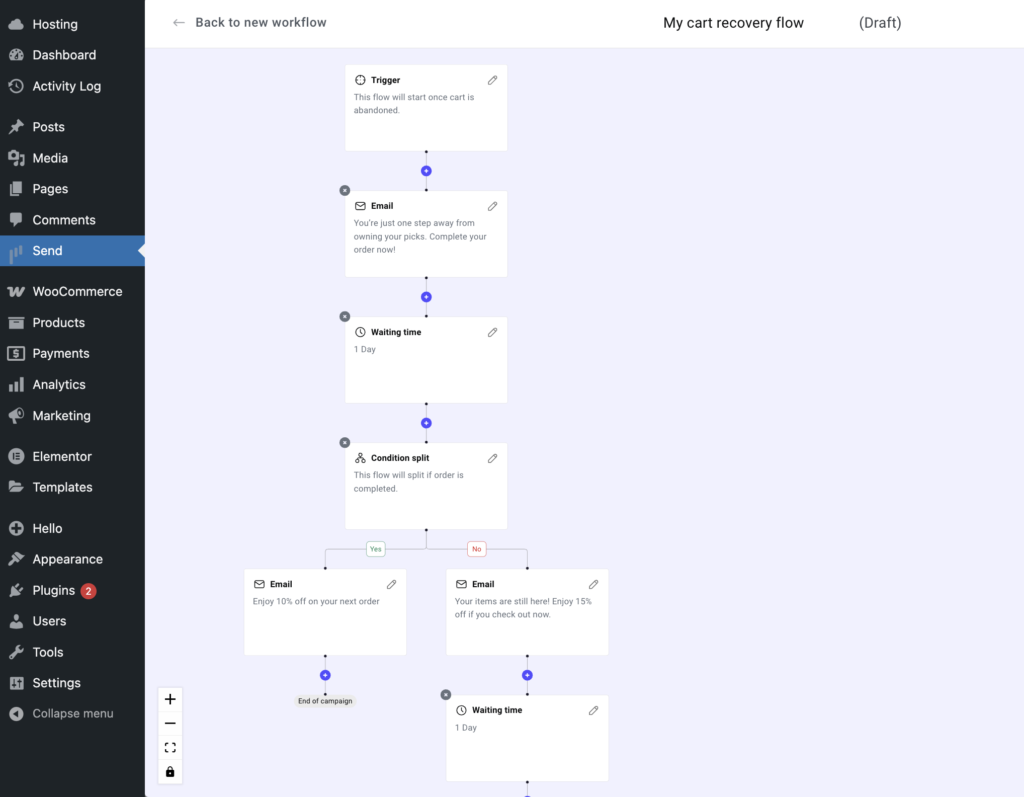Viewport: 1024px width, 797px height.
Task: Click the back arrow icon
Action: (178, 23)
